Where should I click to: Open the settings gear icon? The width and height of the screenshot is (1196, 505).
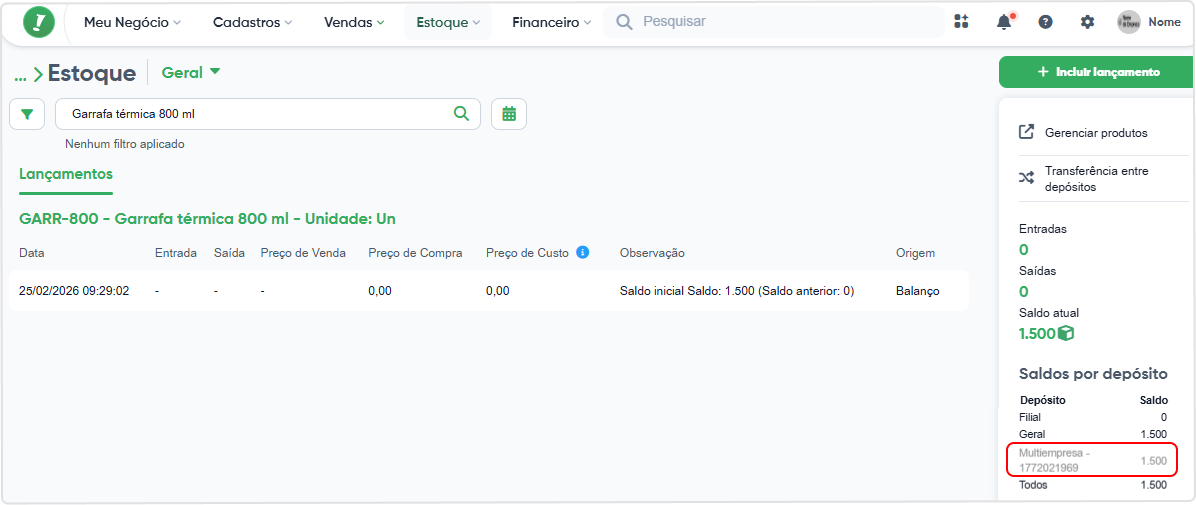coord(1087,22)
